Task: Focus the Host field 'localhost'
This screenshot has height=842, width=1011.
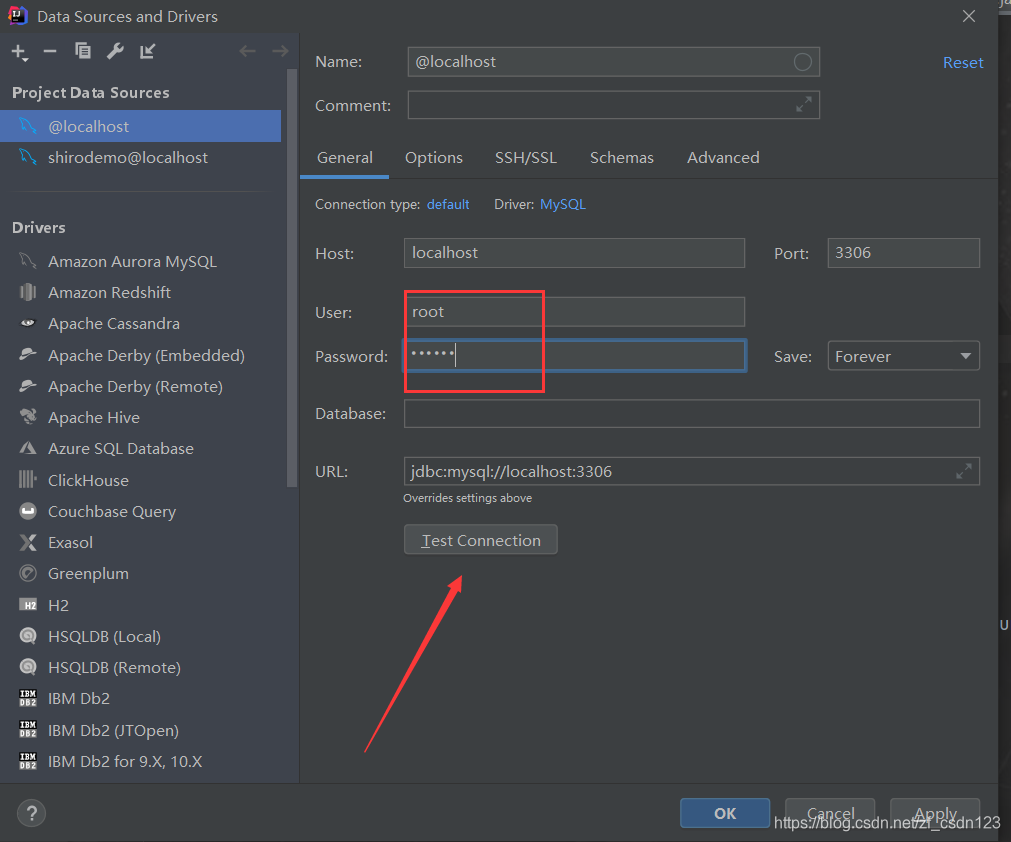Action: coord(574,253)
